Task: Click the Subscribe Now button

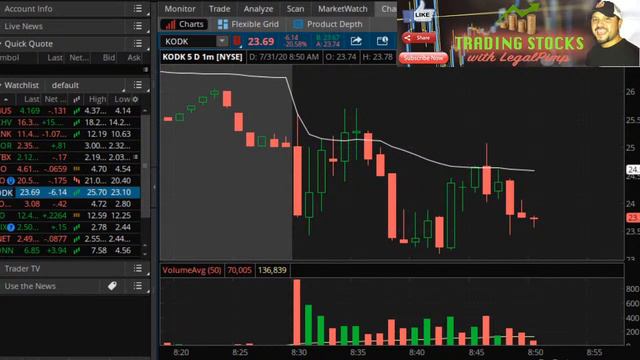Action: 423,58
